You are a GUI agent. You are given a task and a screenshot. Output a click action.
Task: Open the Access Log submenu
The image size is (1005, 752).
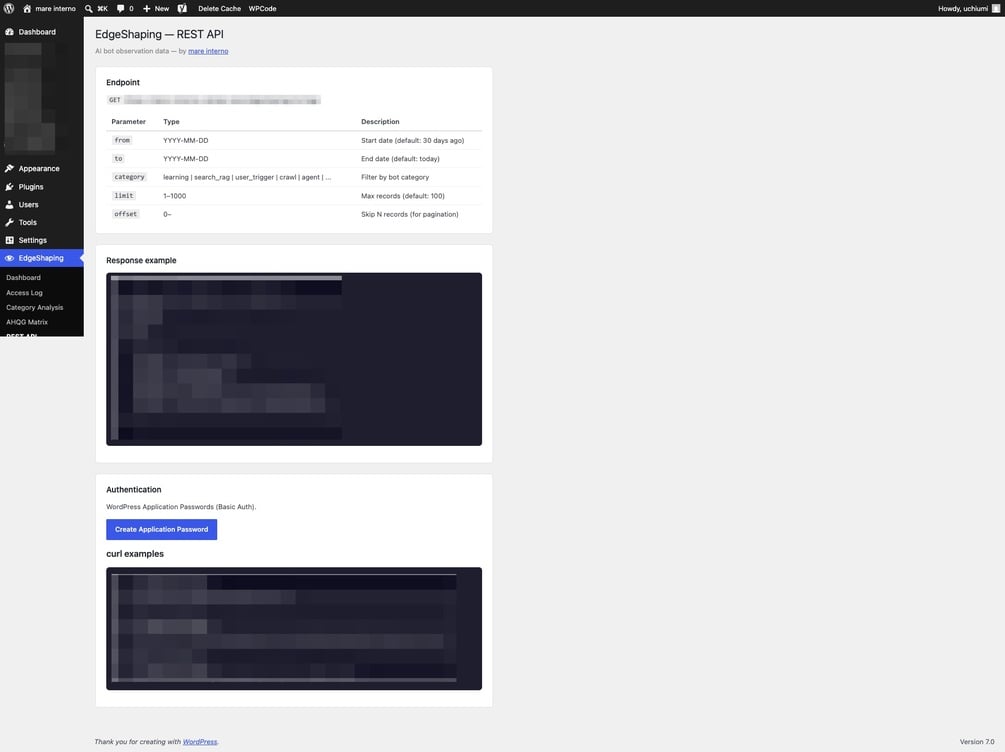click(x=24, y=292)
